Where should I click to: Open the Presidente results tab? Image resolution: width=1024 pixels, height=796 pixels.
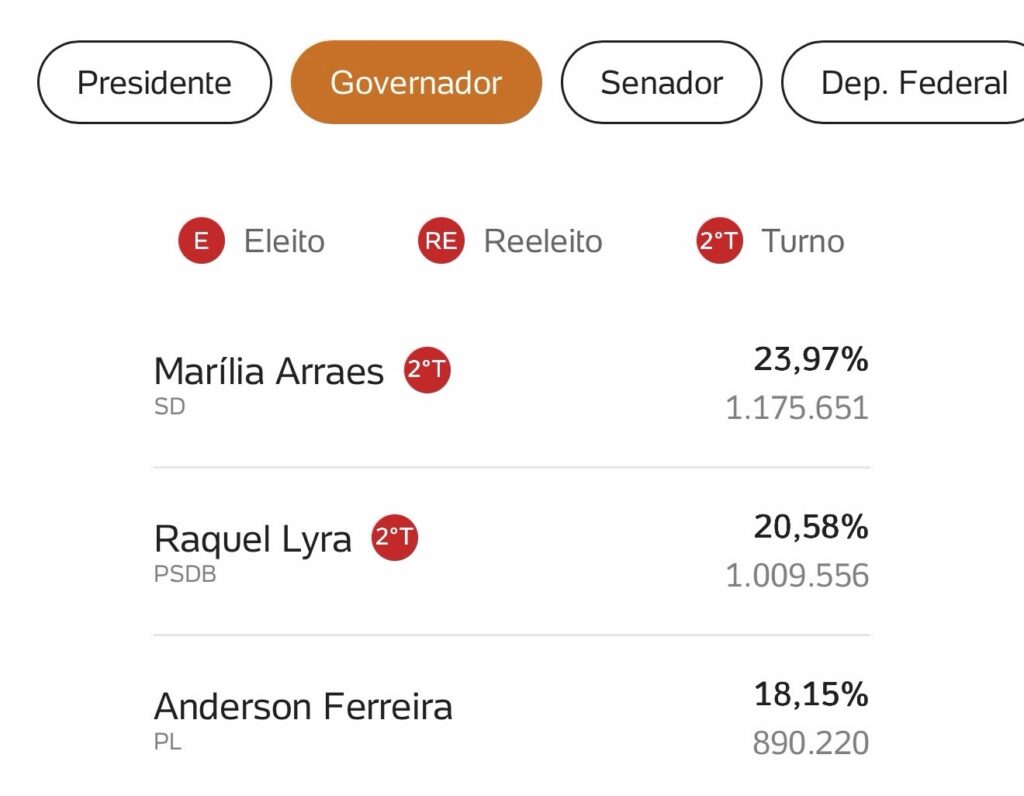click(154, 82)
